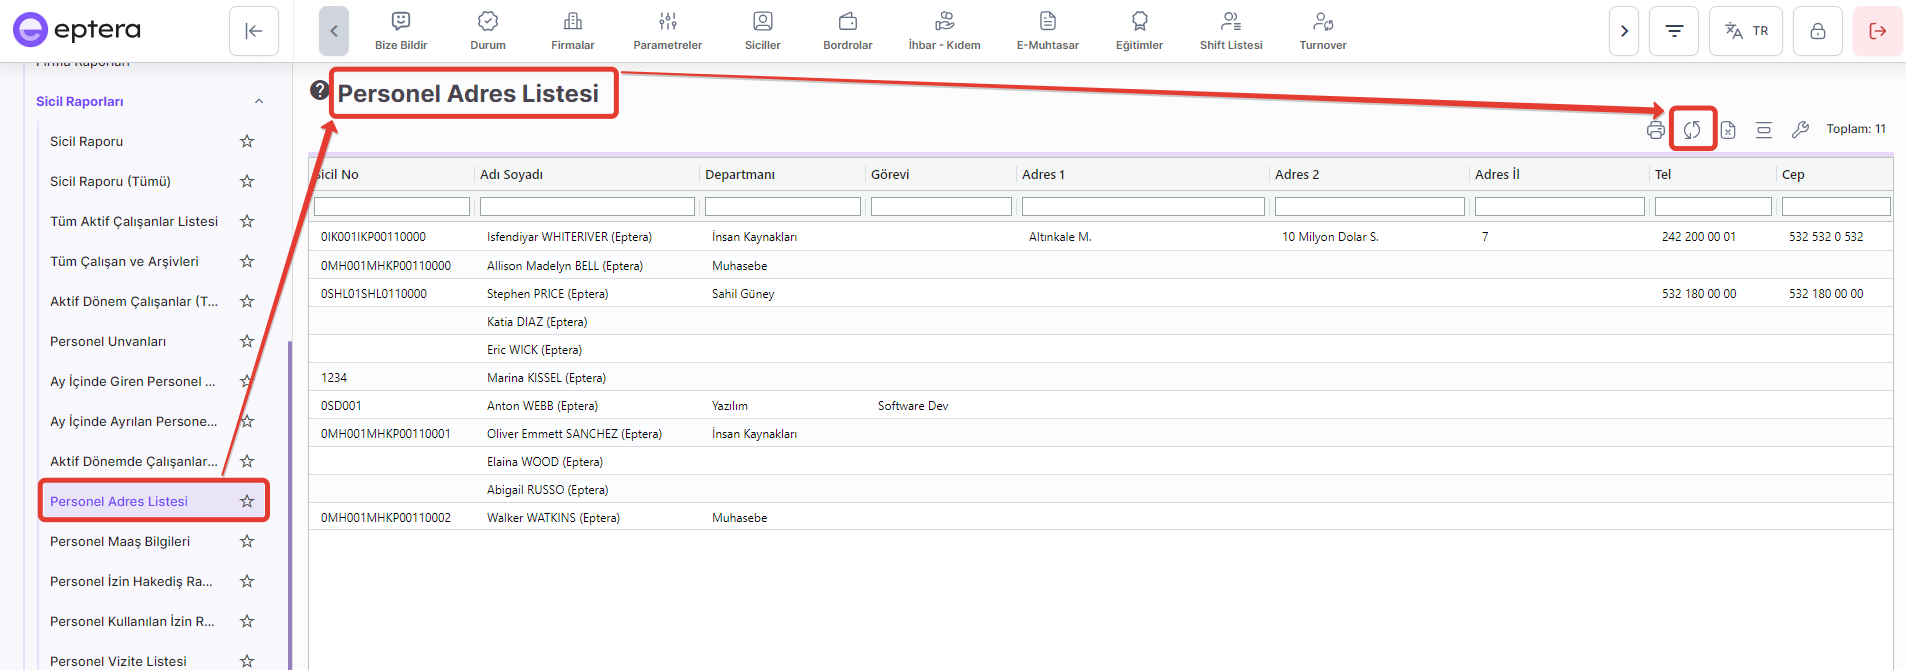Open the Bordrolar menu
The height and width of the screenshot is (670, 1906).
[847, 31]
